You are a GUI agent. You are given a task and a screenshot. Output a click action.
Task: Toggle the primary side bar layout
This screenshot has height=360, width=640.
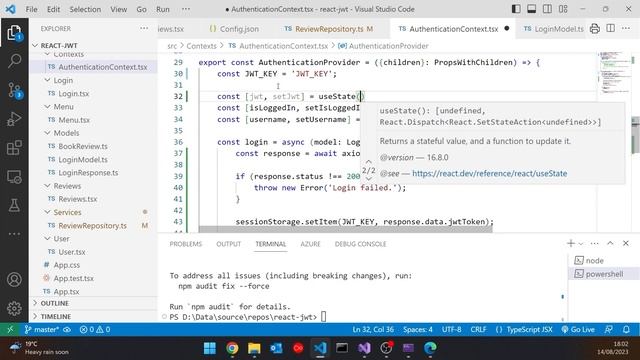click(516, 9)
